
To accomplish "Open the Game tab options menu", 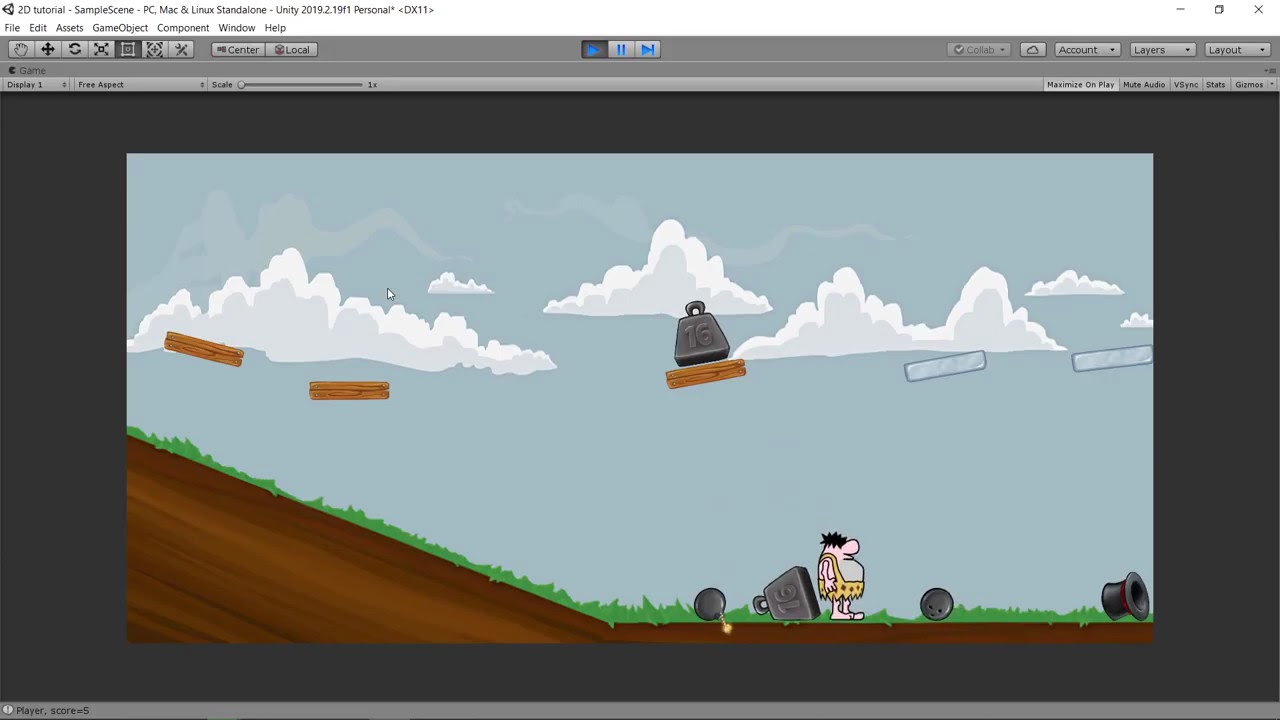I will coord(1270,70).
